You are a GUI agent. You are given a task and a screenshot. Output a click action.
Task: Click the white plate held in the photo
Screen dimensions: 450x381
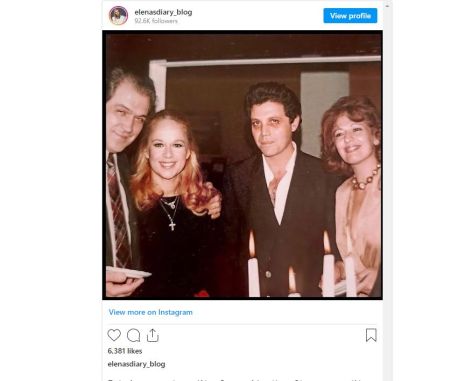click(128, 272)
